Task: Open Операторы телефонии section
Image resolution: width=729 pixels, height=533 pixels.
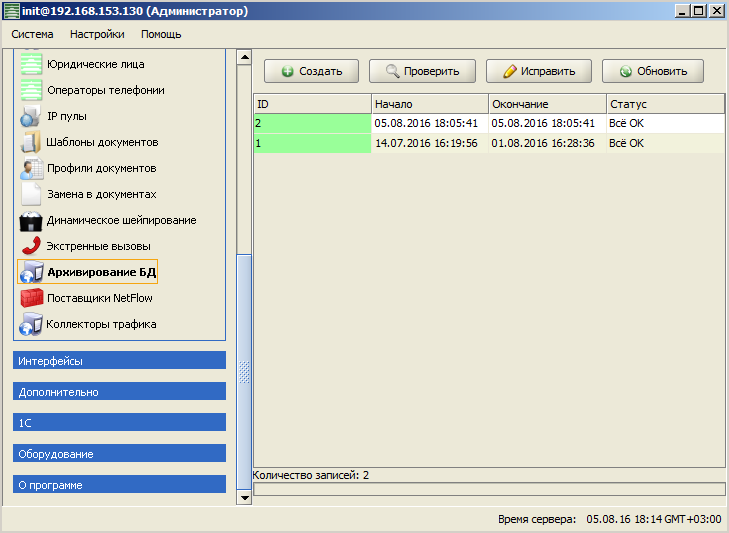Action: (106, 90)
